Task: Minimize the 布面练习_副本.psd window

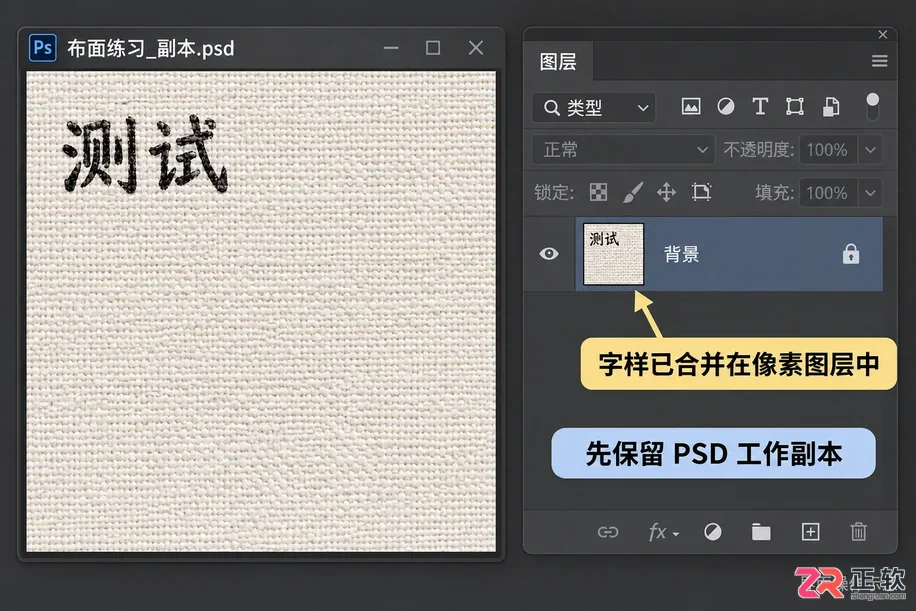Action: click(391, 47)
